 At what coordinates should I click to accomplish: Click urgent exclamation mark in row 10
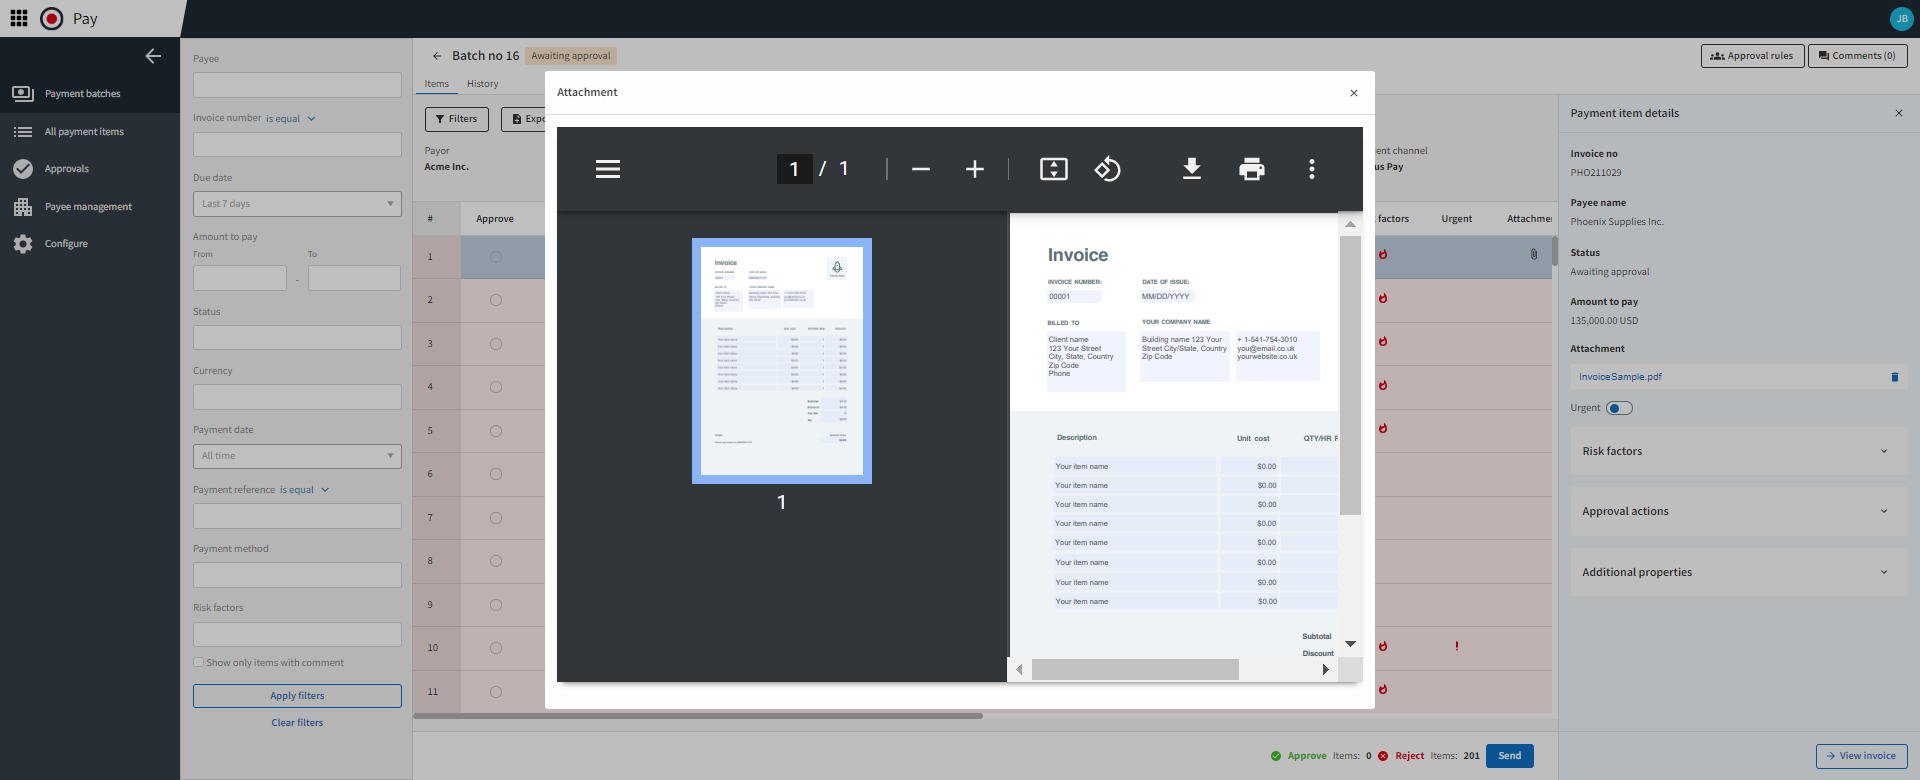[1457, 646]
